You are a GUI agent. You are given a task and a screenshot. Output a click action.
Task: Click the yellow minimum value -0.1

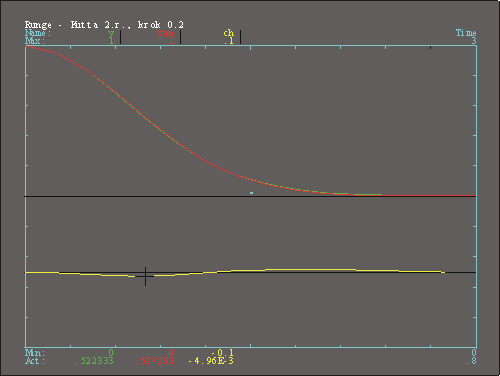tap(223, 352)
